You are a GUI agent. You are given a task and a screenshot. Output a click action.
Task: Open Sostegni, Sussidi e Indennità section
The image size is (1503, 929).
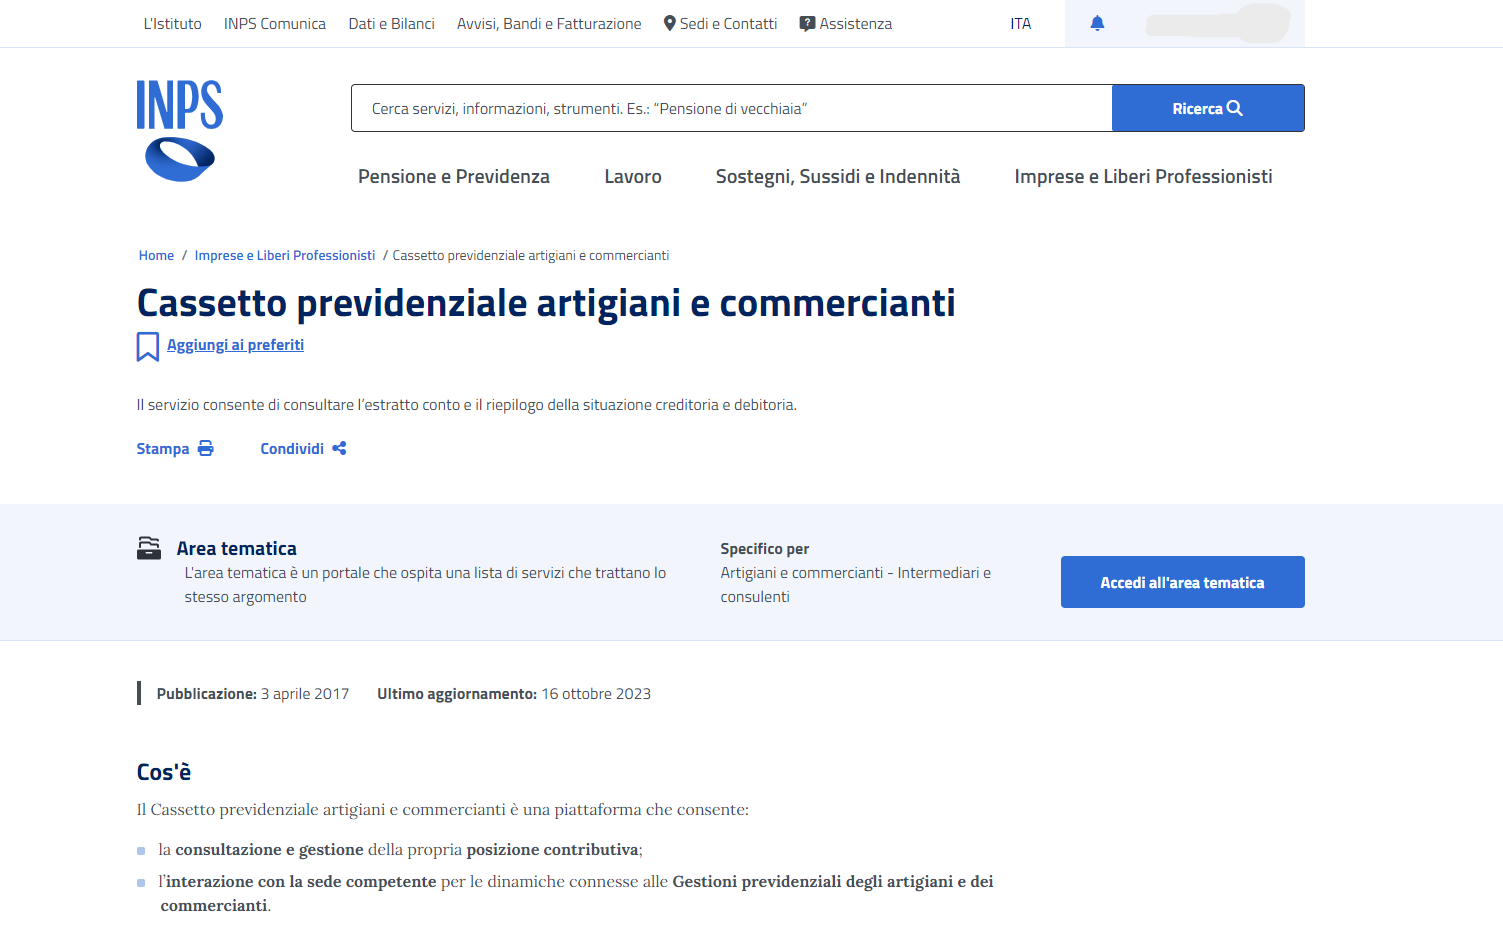[838, 176]
